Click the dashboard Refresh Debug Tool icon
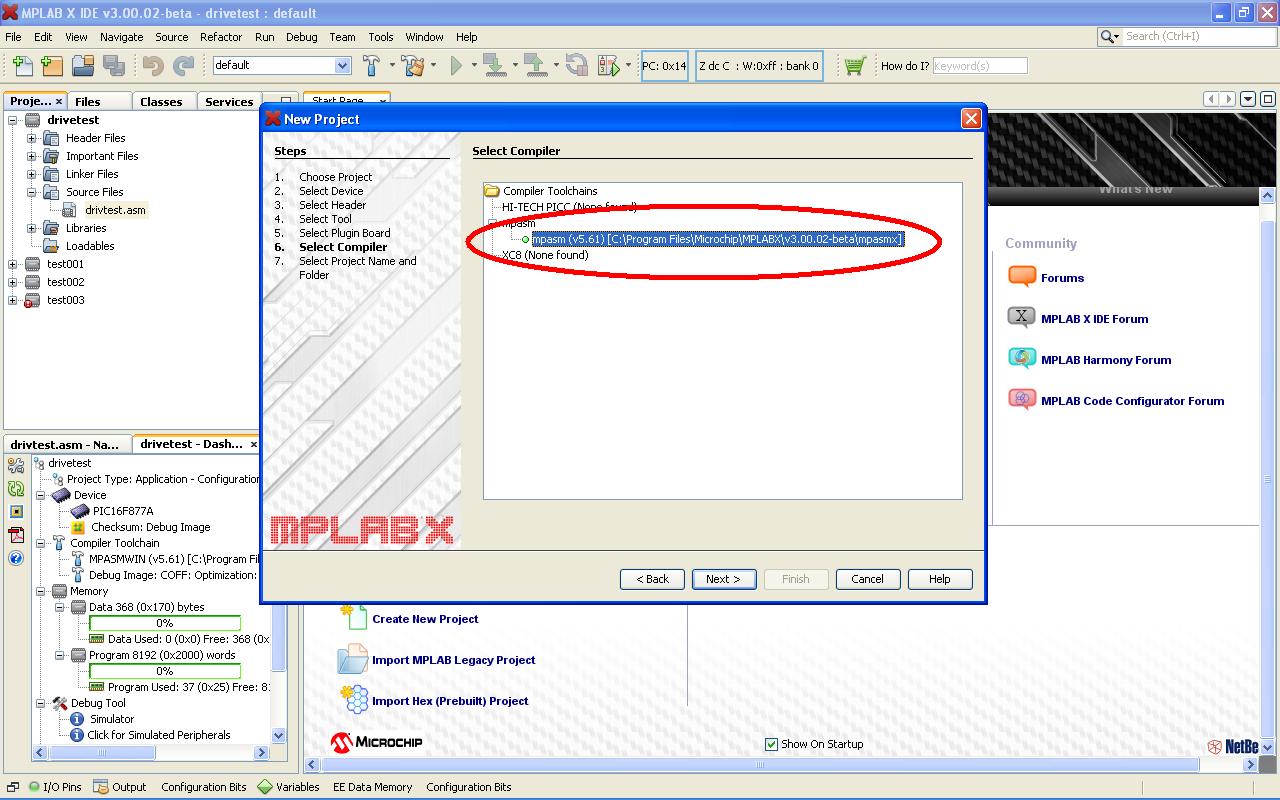This screenshot has width=1280, height=800. click(16, 489)
